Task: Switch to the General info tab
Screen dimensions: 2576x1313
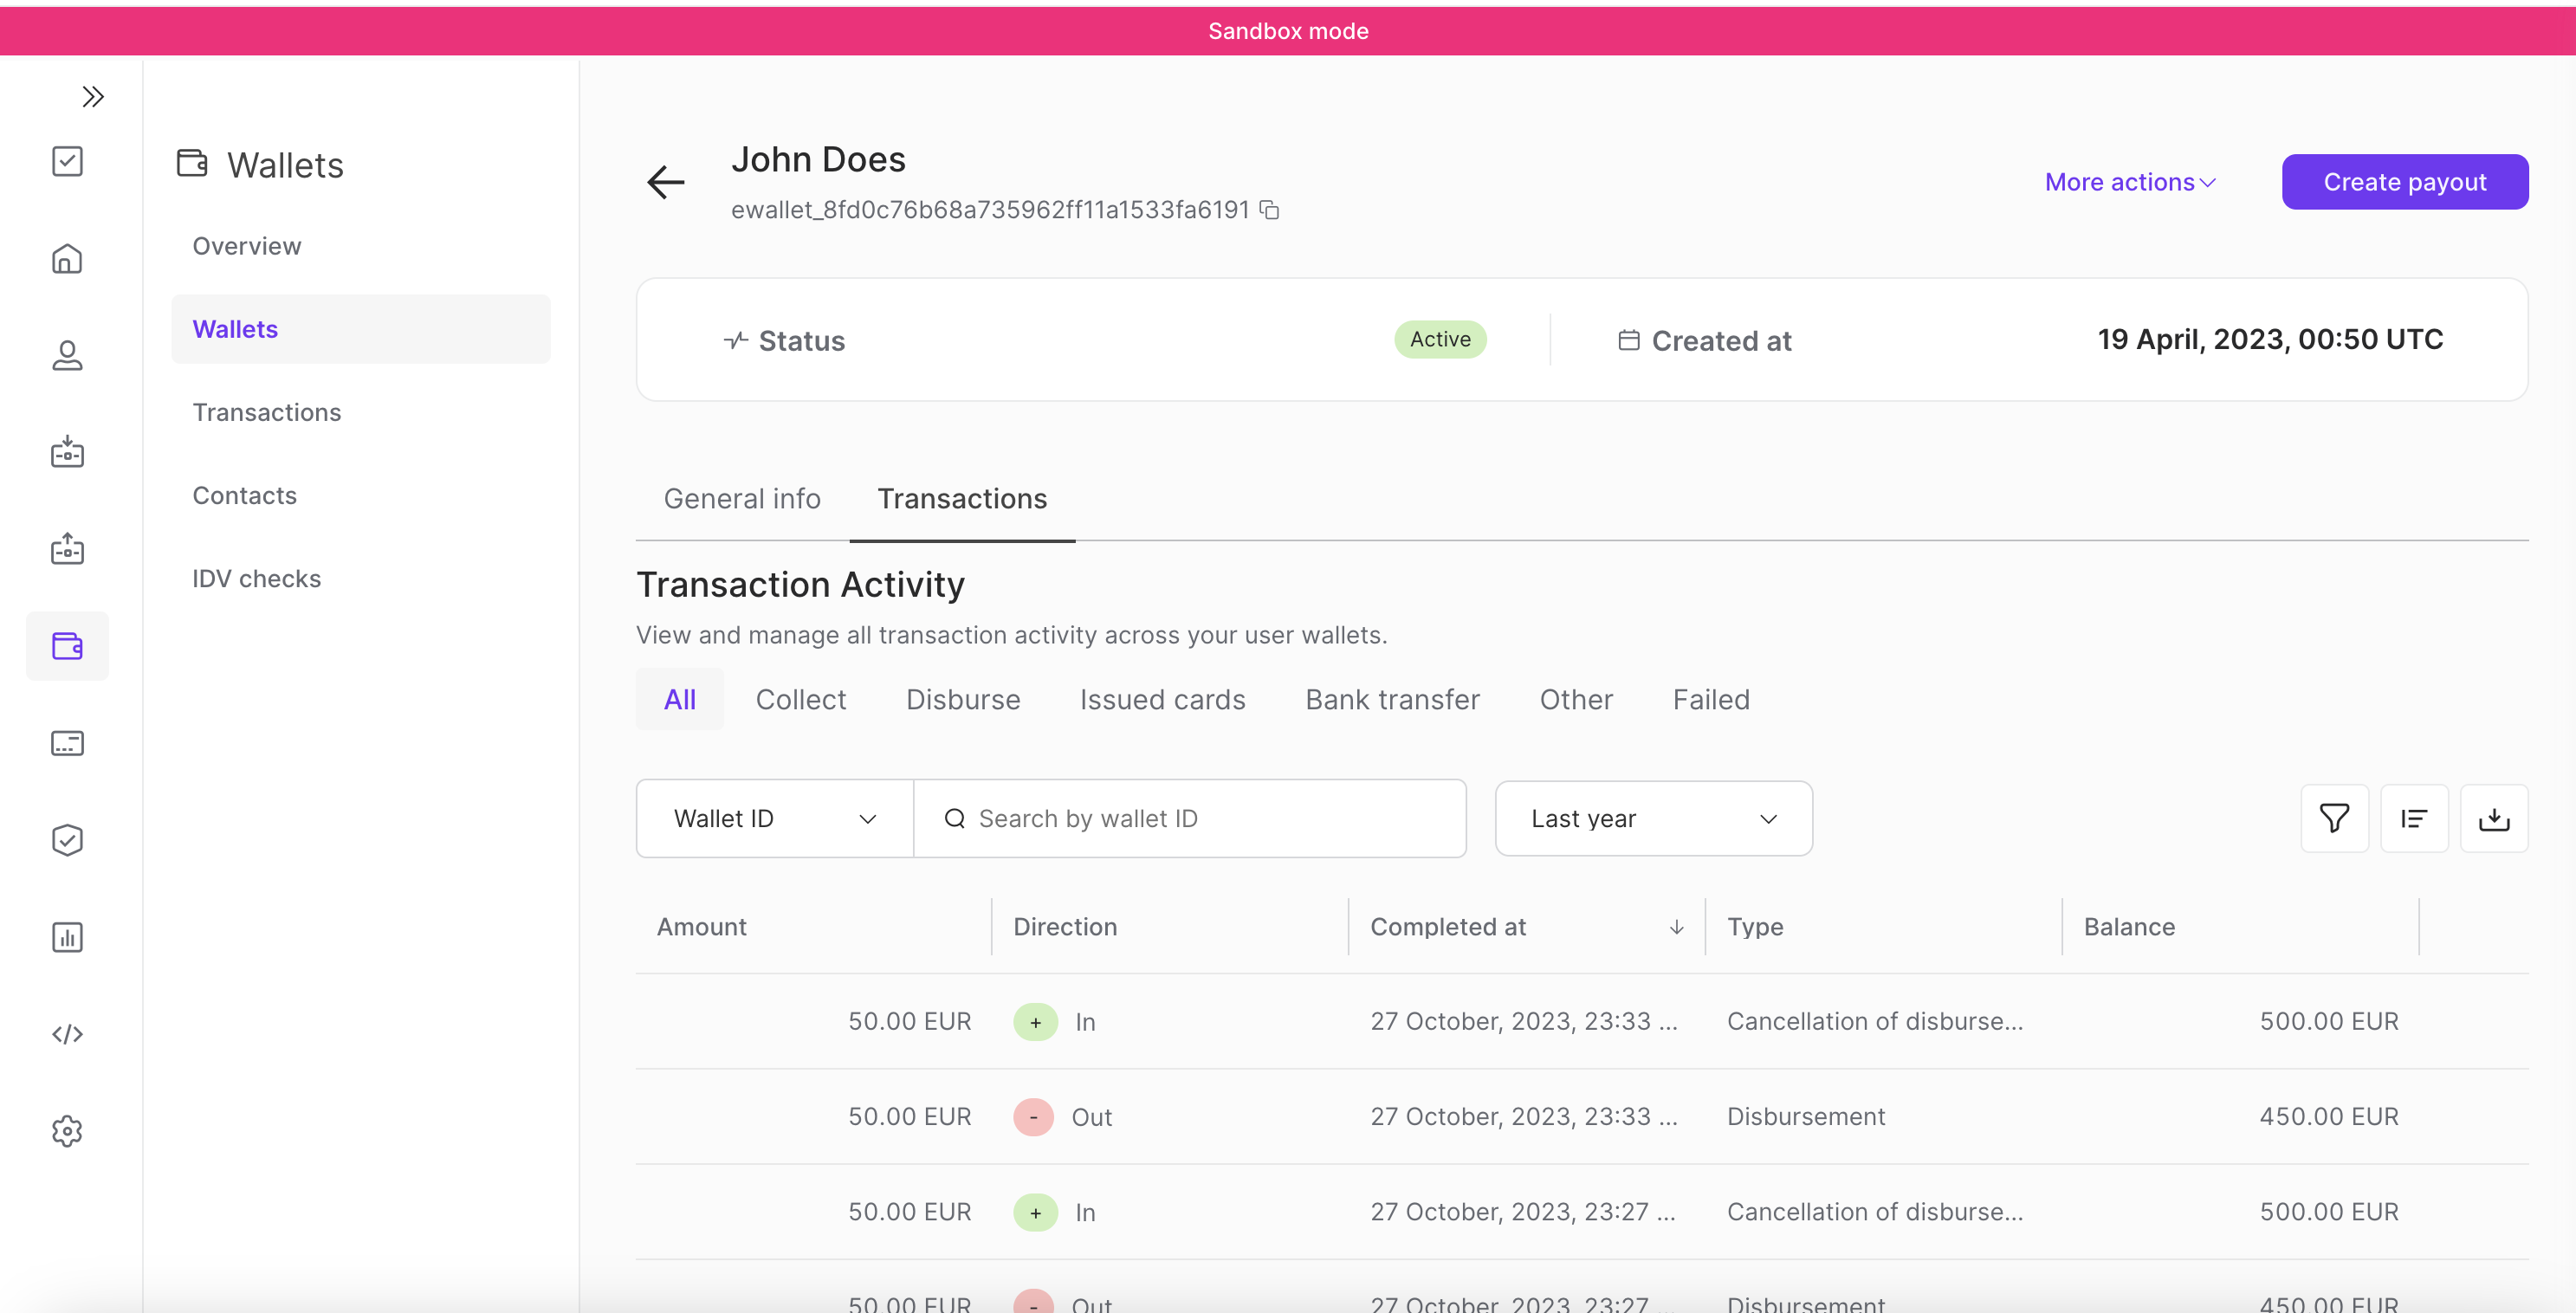Action: [742, 499]
